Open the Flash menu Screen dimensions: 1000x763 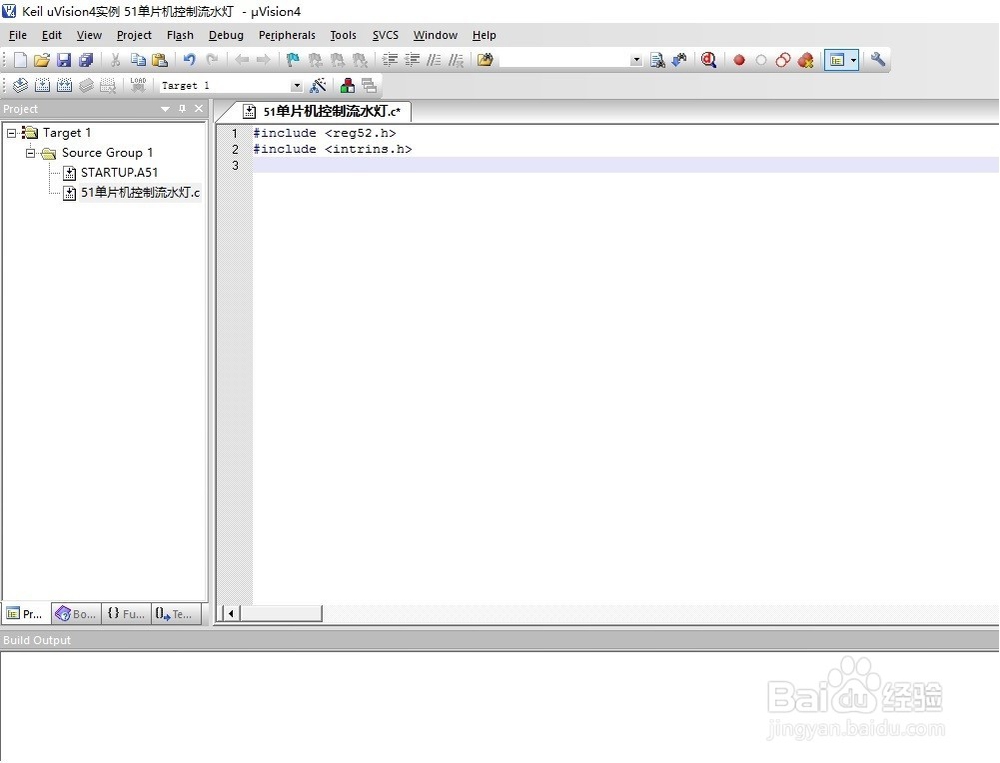[180, 36]
